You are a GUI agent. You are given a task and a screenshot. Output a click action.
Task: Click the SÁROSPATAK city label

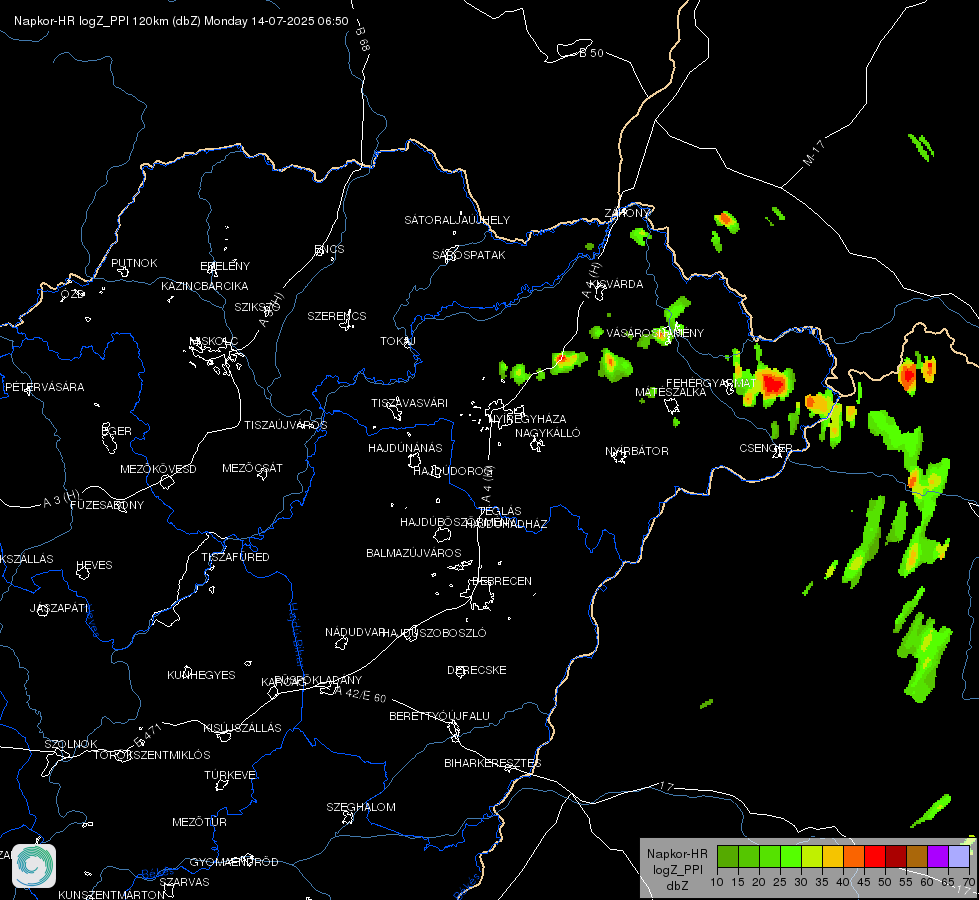pos(469,255)
